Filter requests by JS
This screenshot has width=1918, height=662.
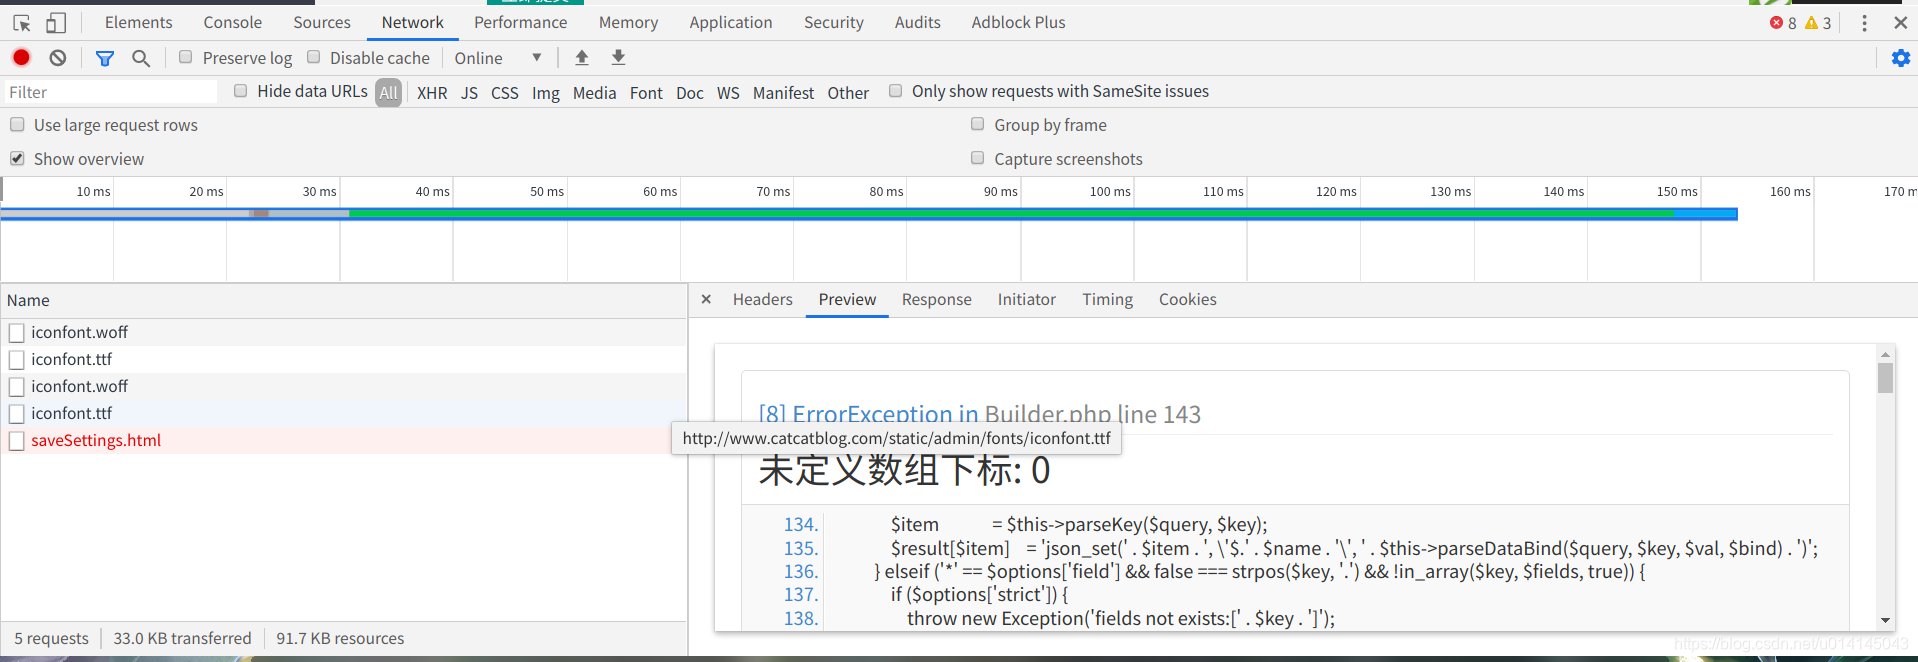(x=469, y=92)
